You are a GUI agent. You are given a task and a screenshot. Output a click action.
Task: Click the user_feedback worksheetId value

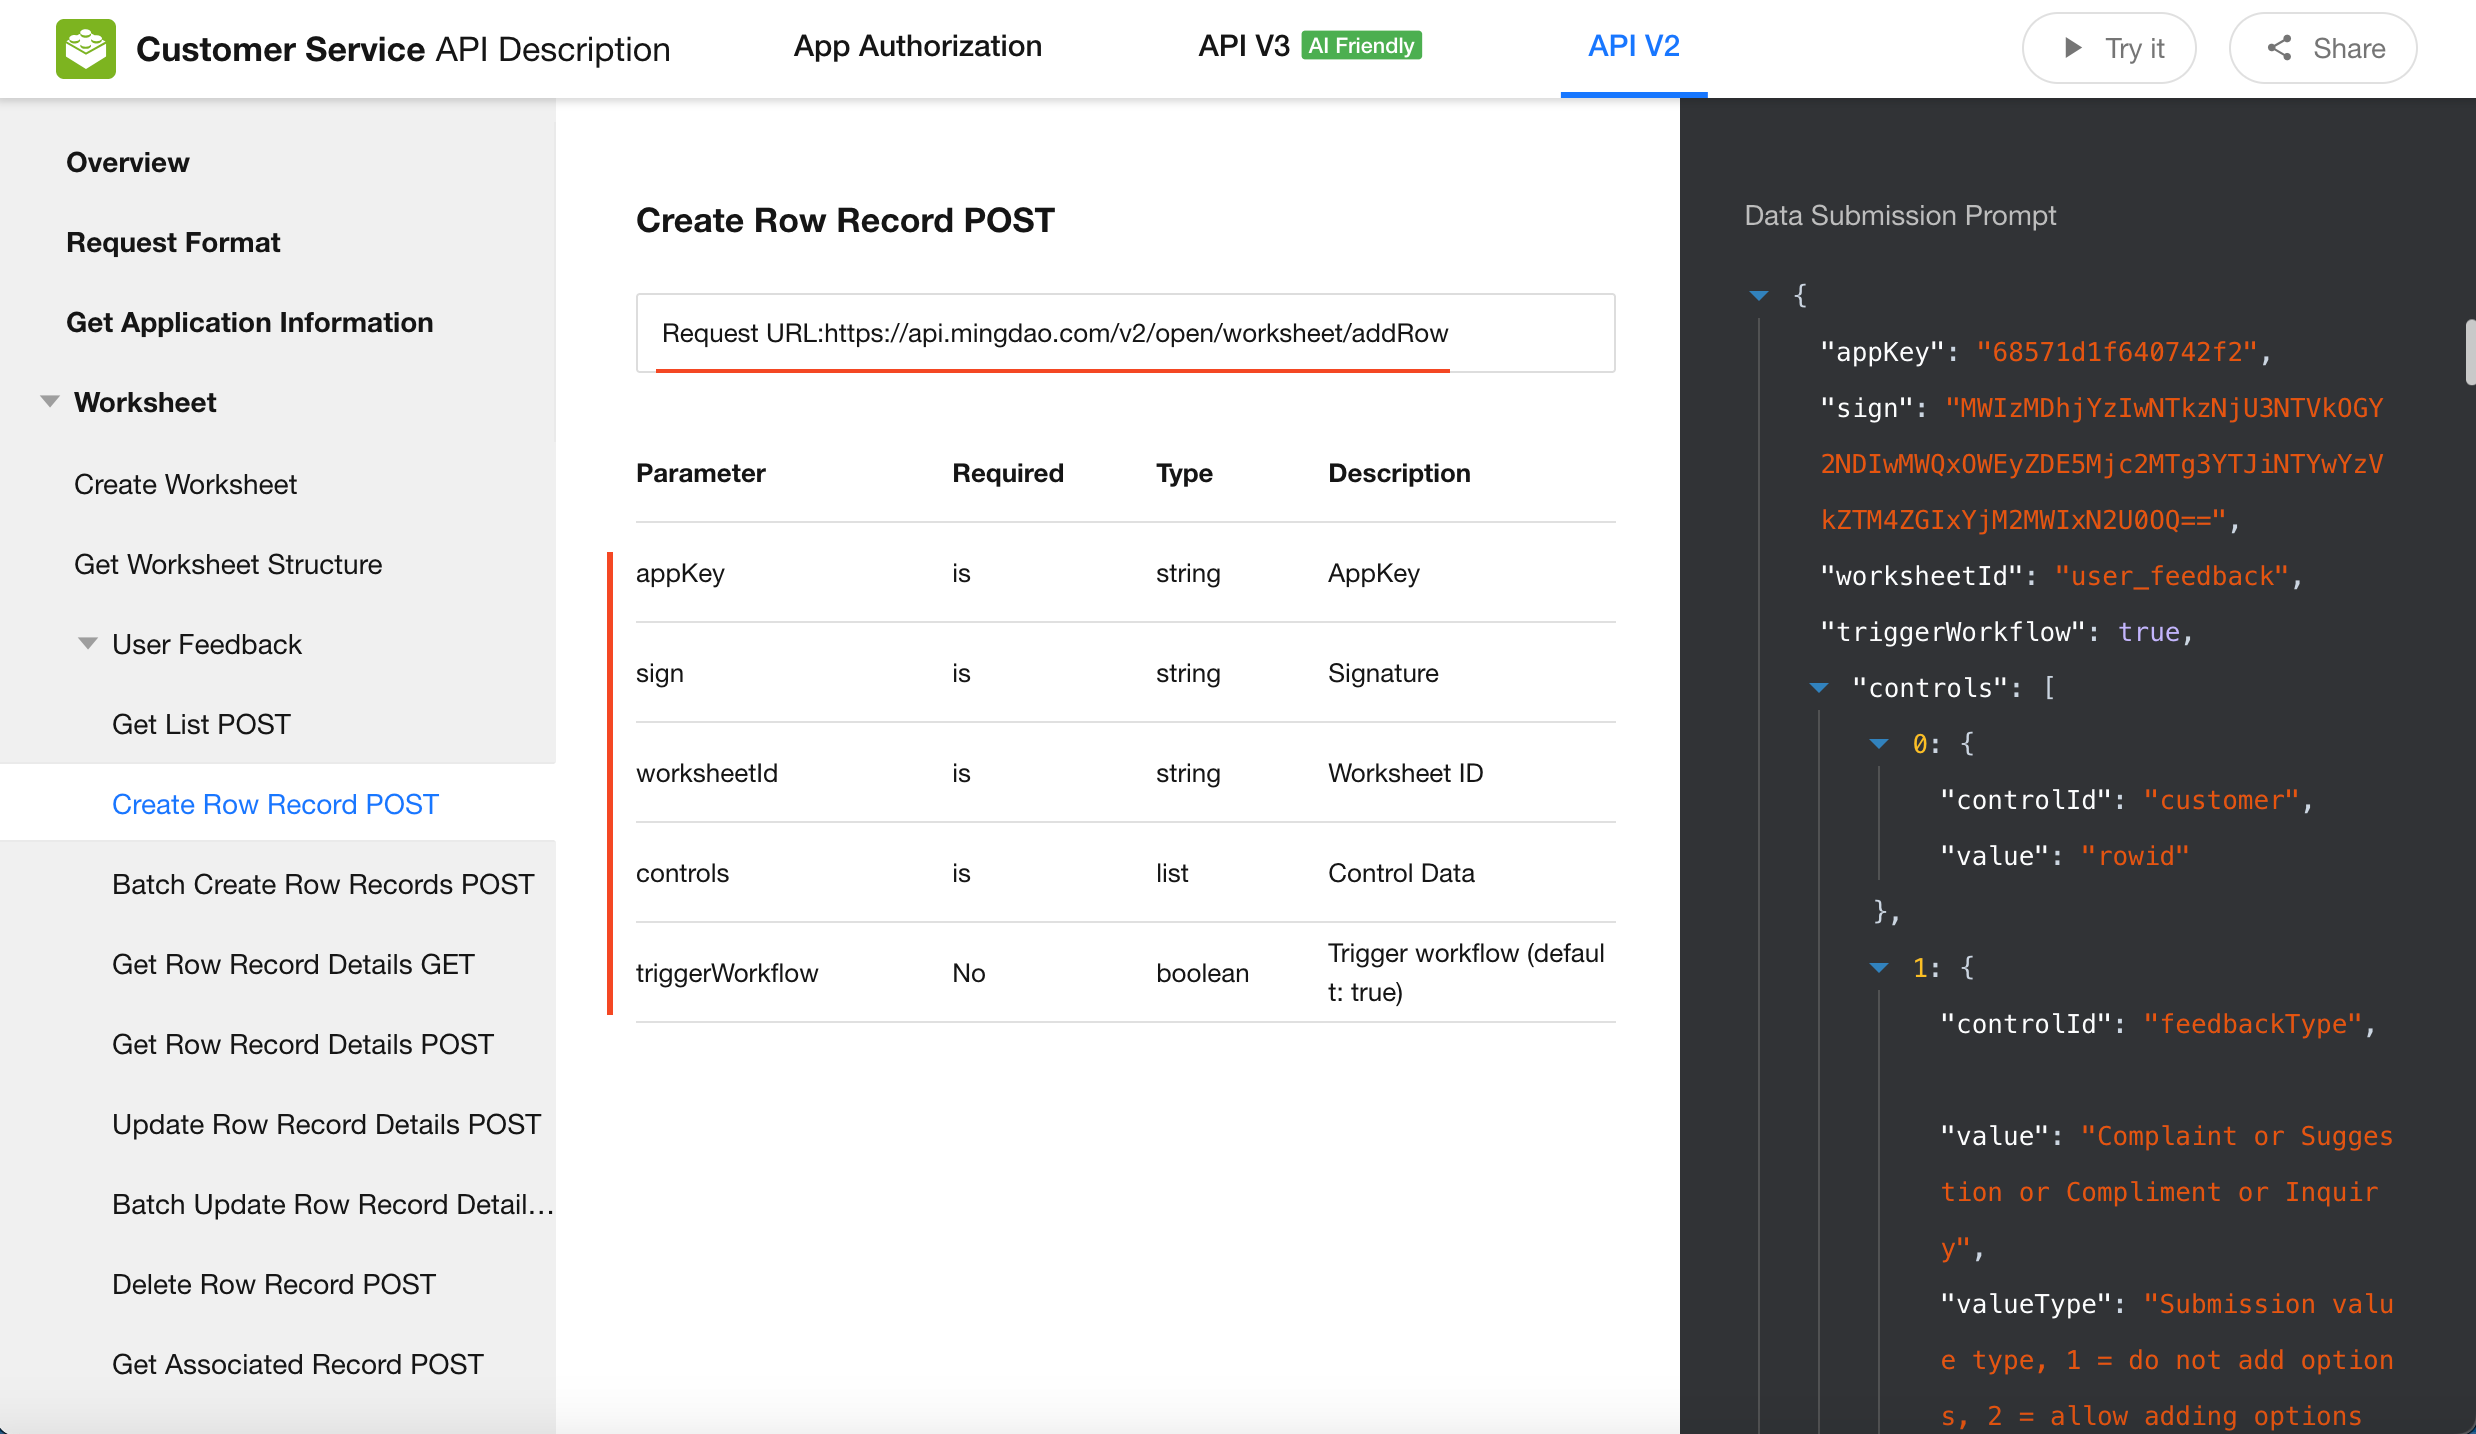(2172, 576)
